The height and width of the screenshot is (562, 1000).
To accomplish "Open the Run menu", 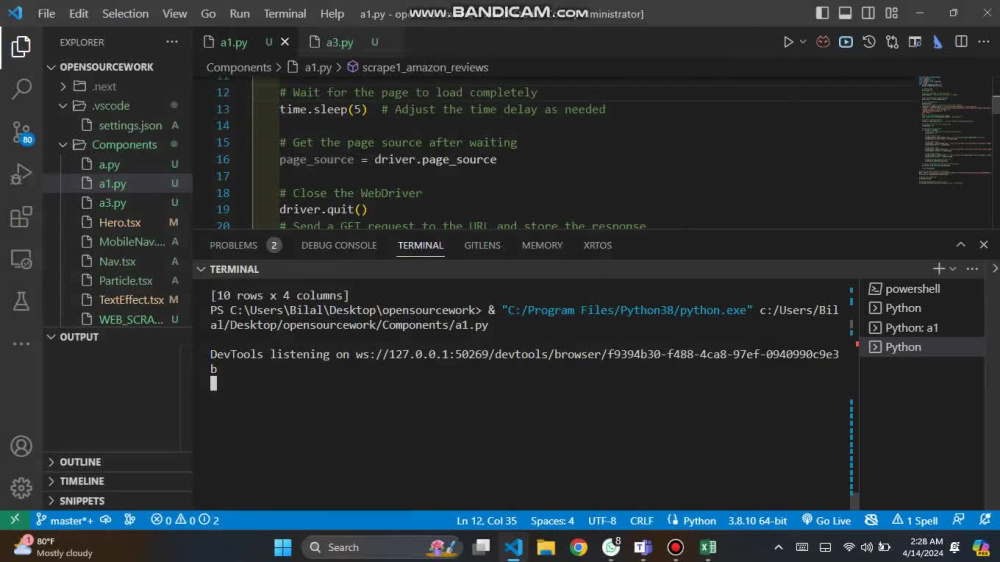I will 239,13.
